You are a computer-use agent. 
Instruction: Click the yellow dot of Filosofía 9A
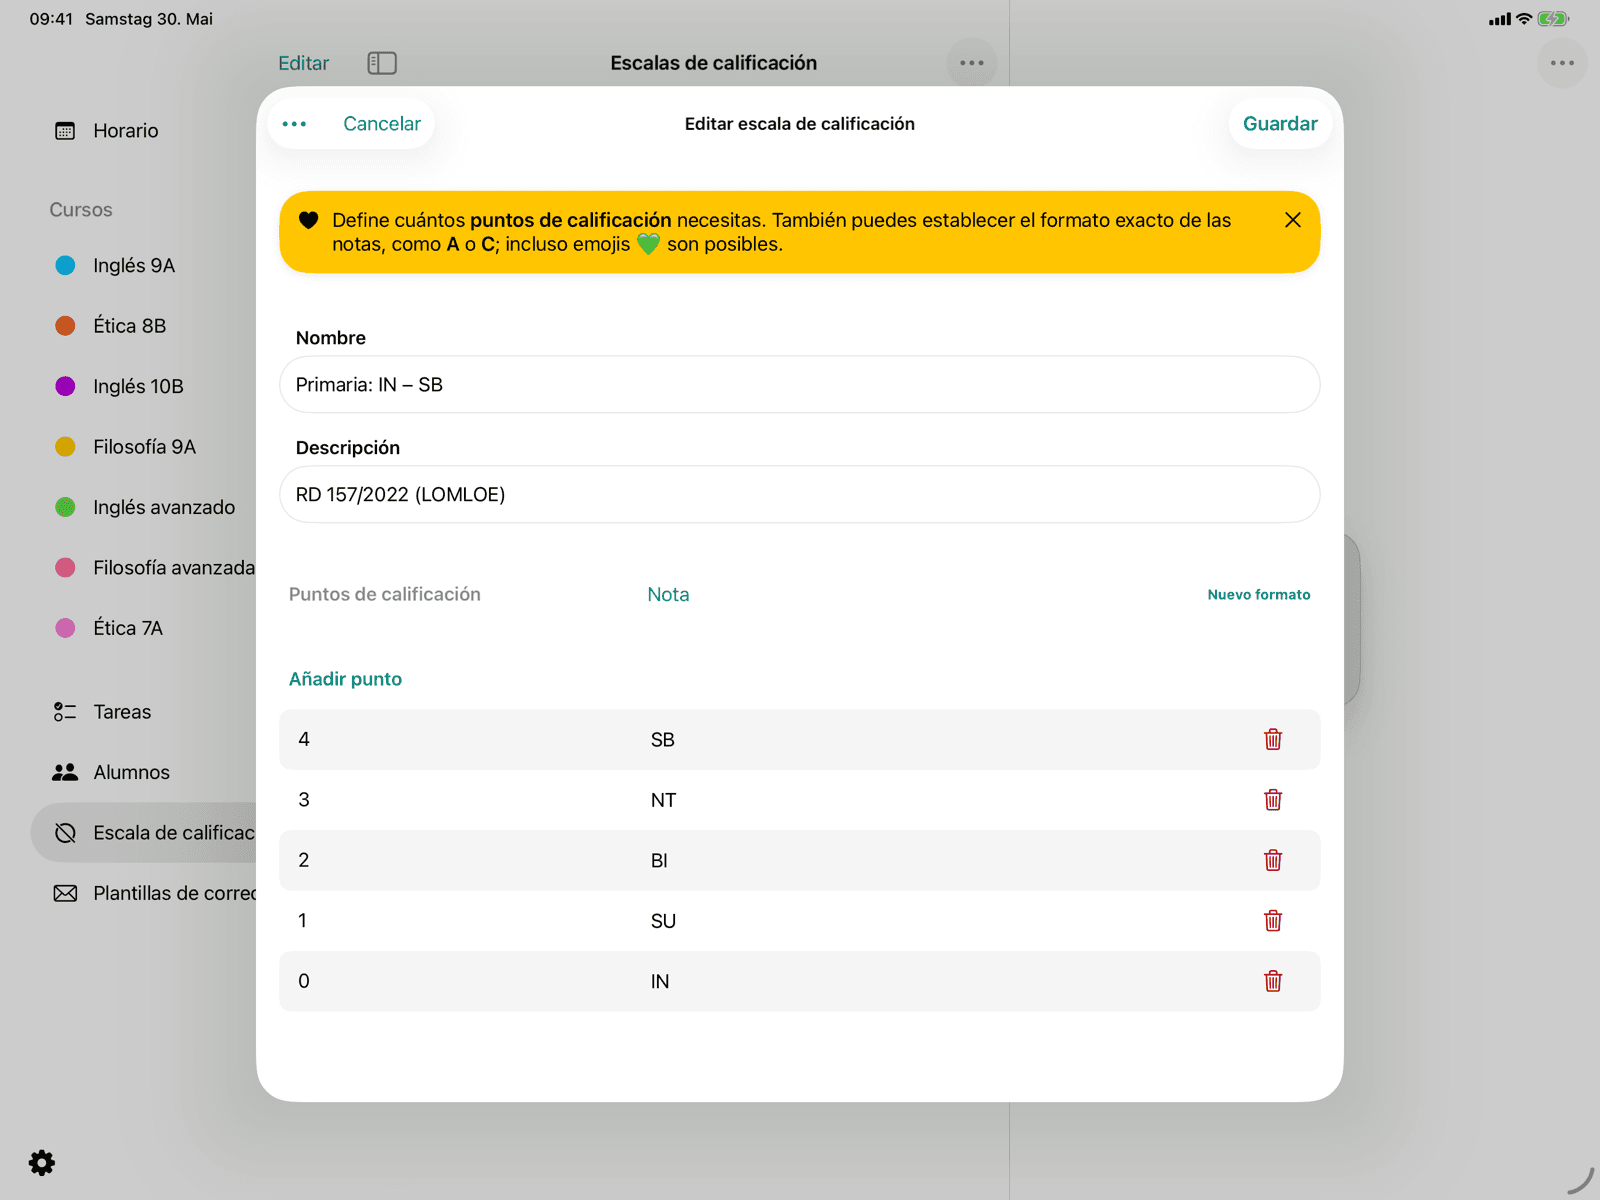[x=65, y=447]
